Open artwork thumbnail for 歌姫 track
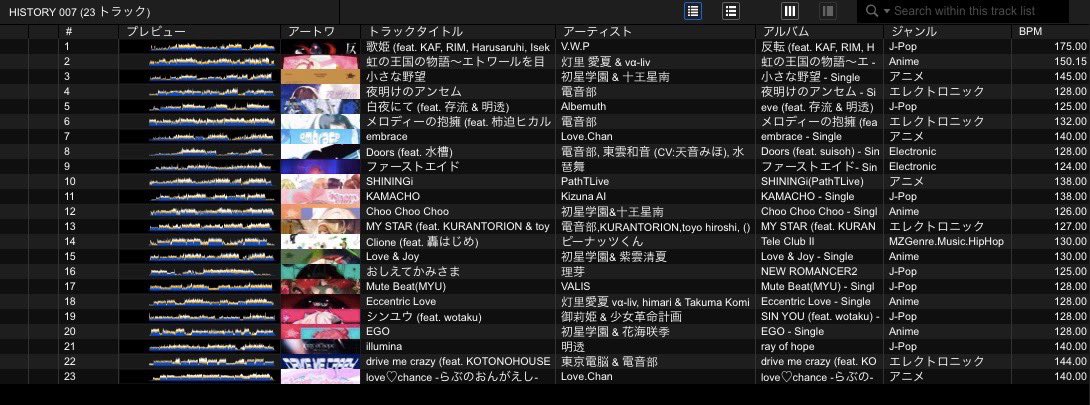 coord(320,47)
